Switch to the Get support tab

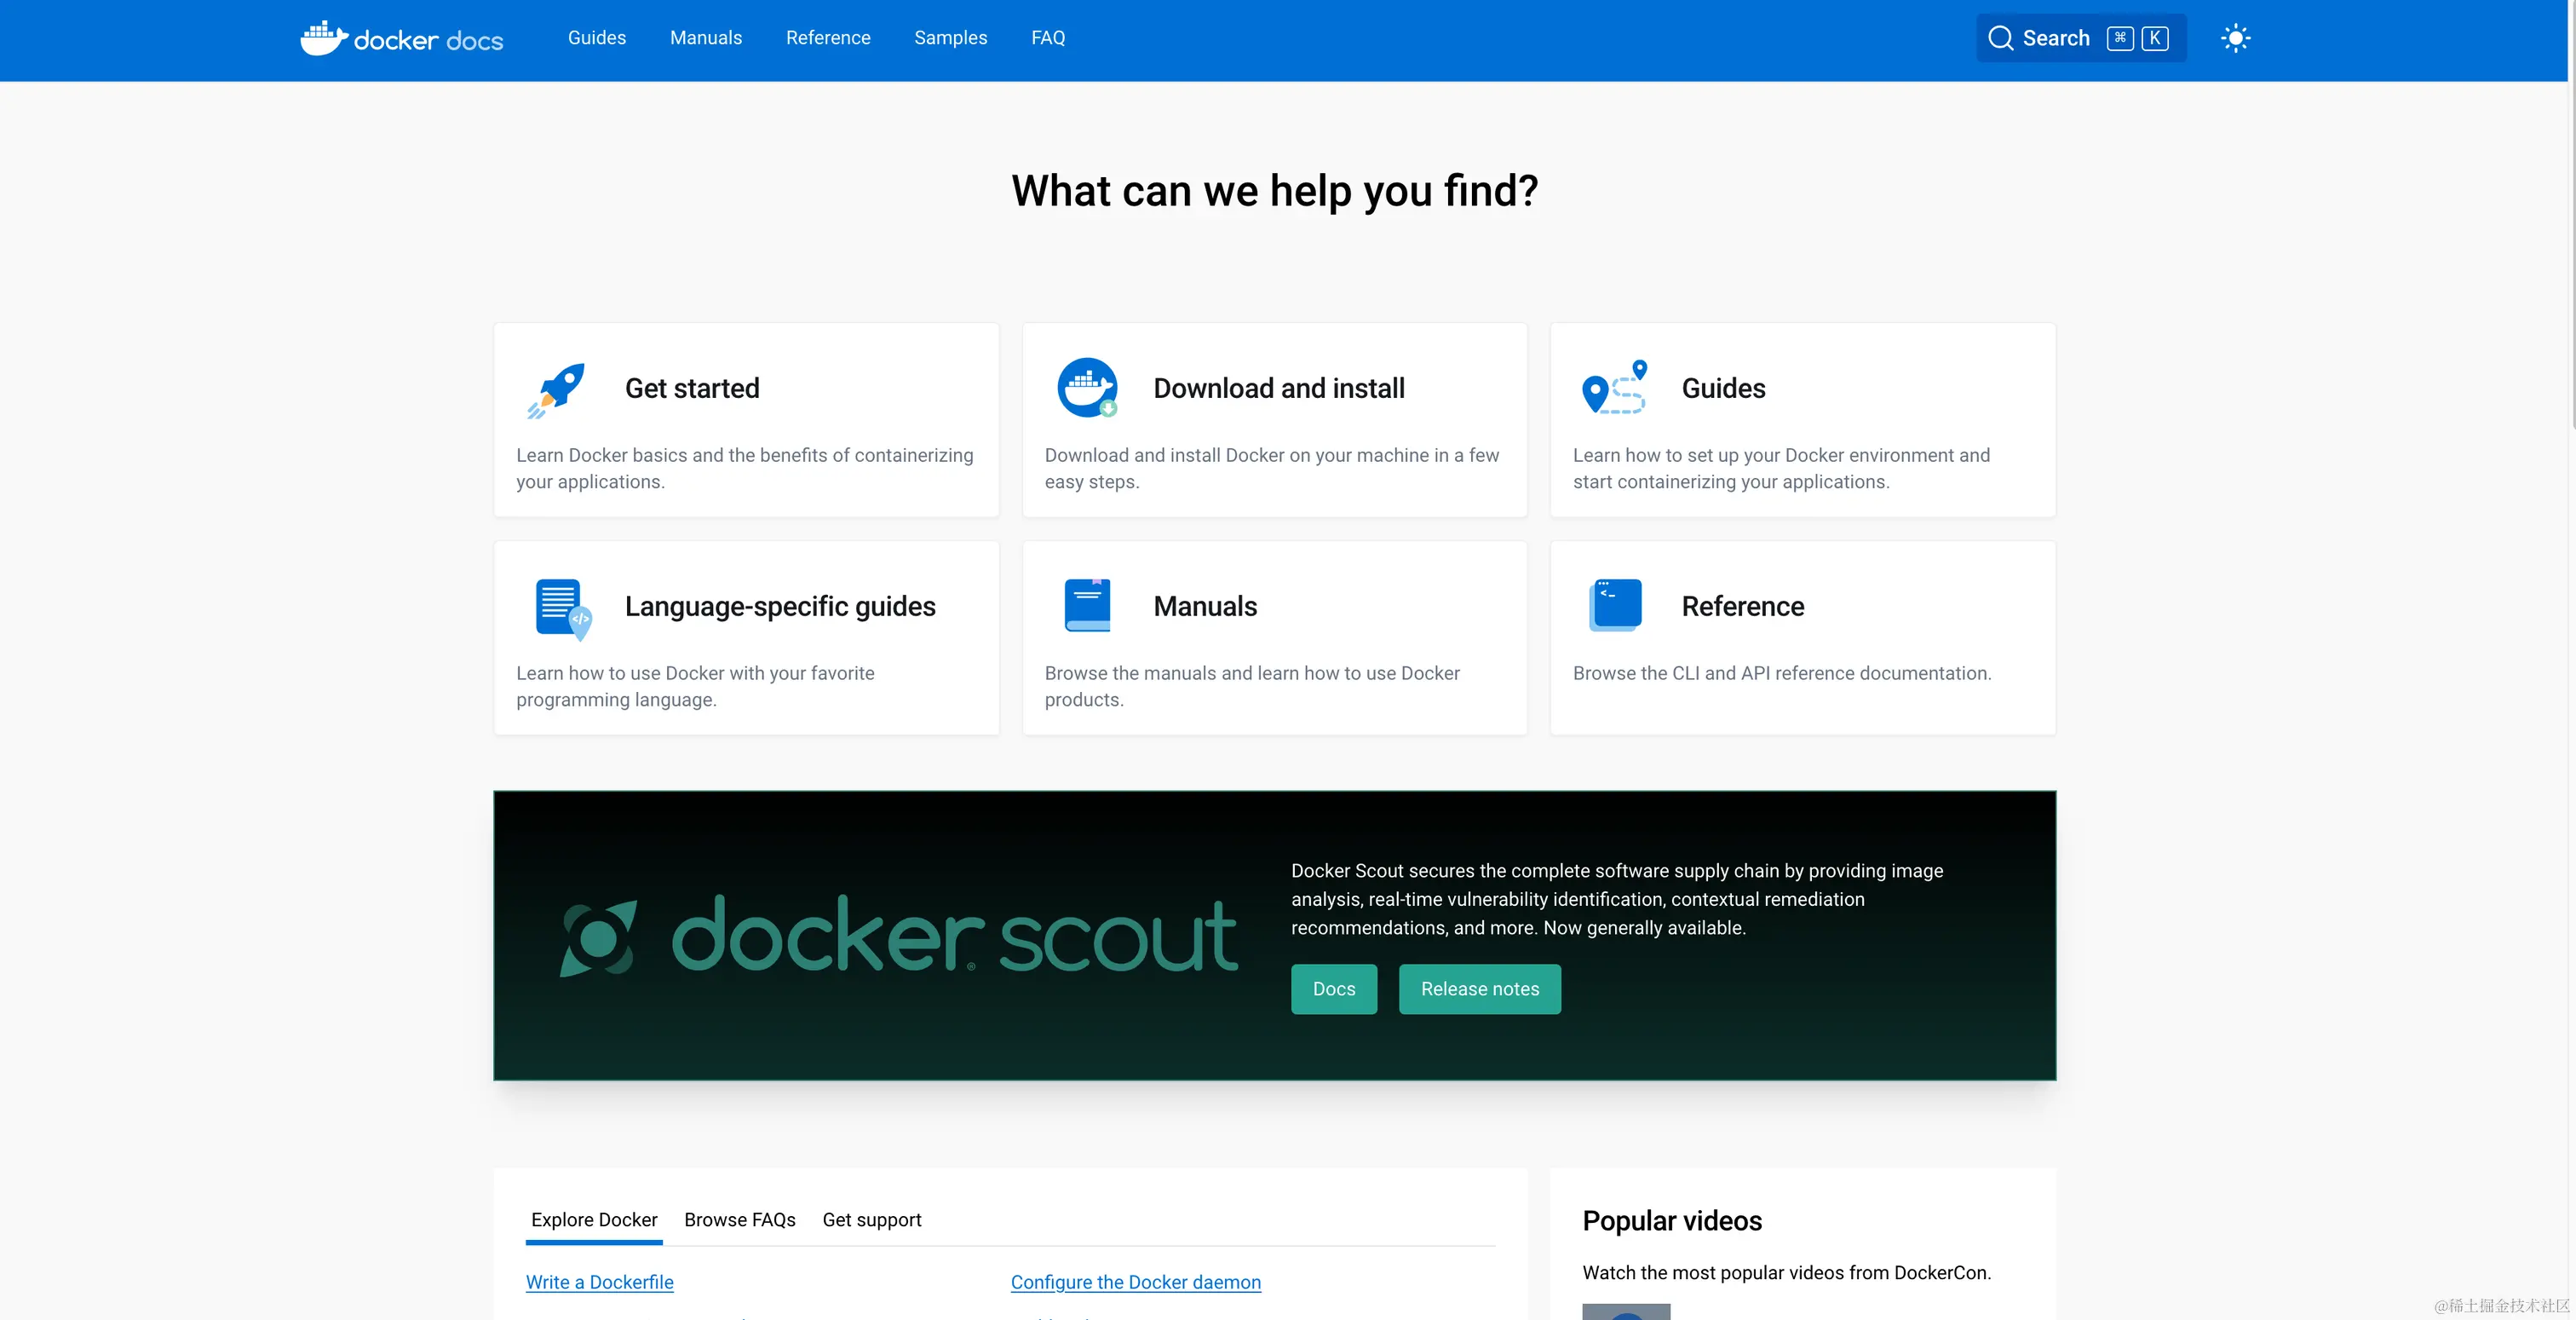pos(871,1220)
